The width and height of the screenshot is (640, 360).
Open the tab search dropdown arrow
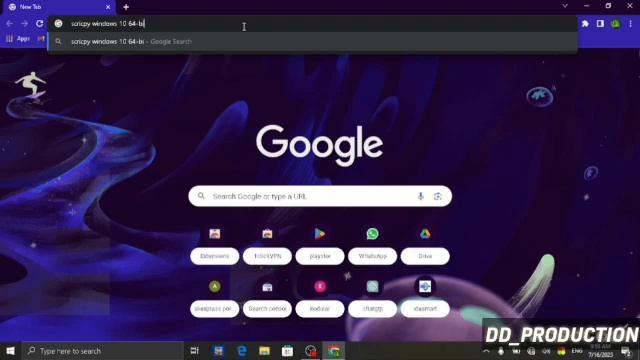click(x=565, y=6)
